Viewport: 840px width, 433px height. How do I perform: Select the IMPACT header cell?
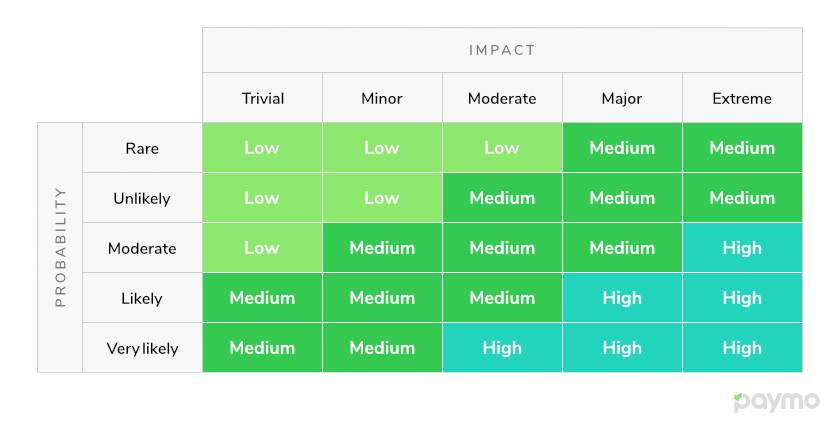(502, 50)
